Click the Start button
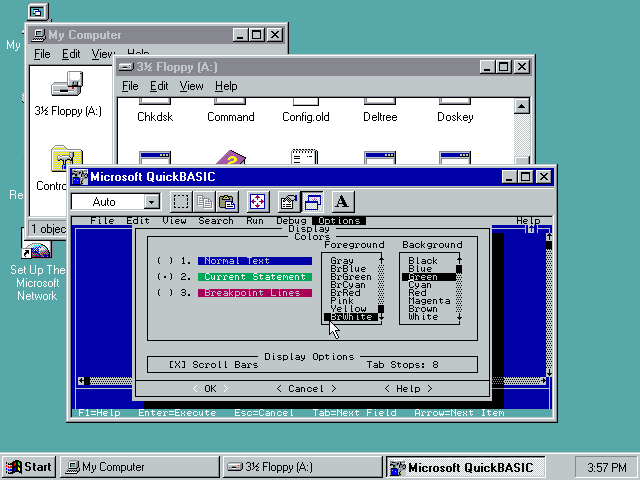The height and width of the screenshot is (480, 640). click(29, 467)
